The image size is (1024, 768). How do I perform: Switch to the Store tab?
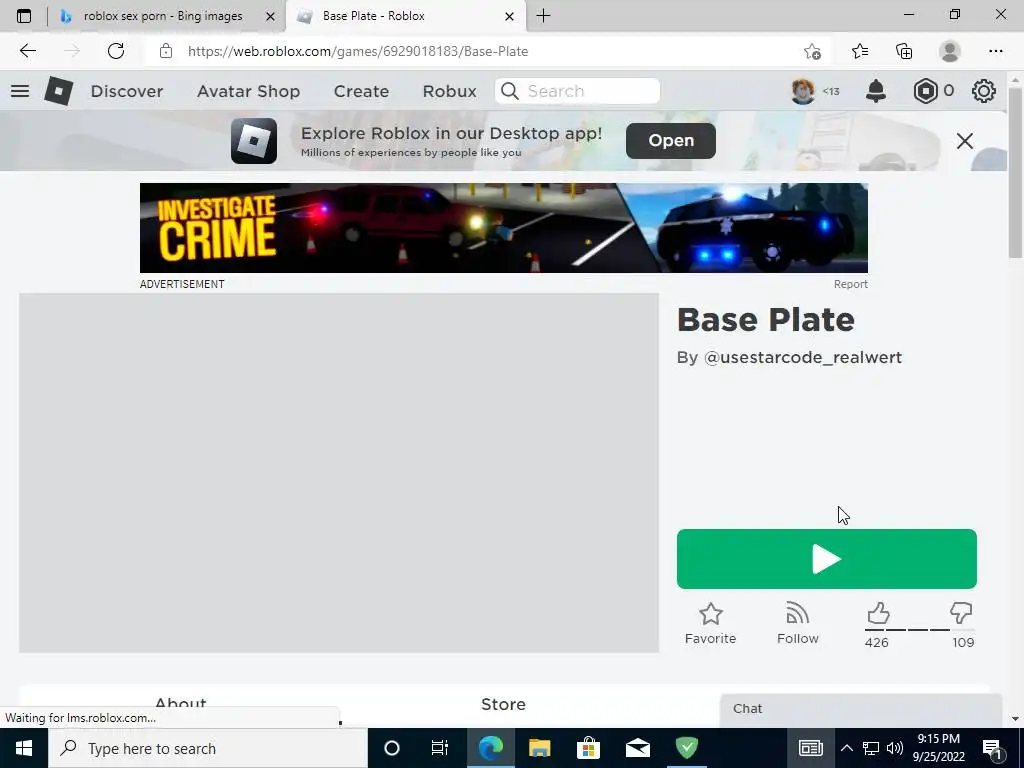(x=504, y=704)
